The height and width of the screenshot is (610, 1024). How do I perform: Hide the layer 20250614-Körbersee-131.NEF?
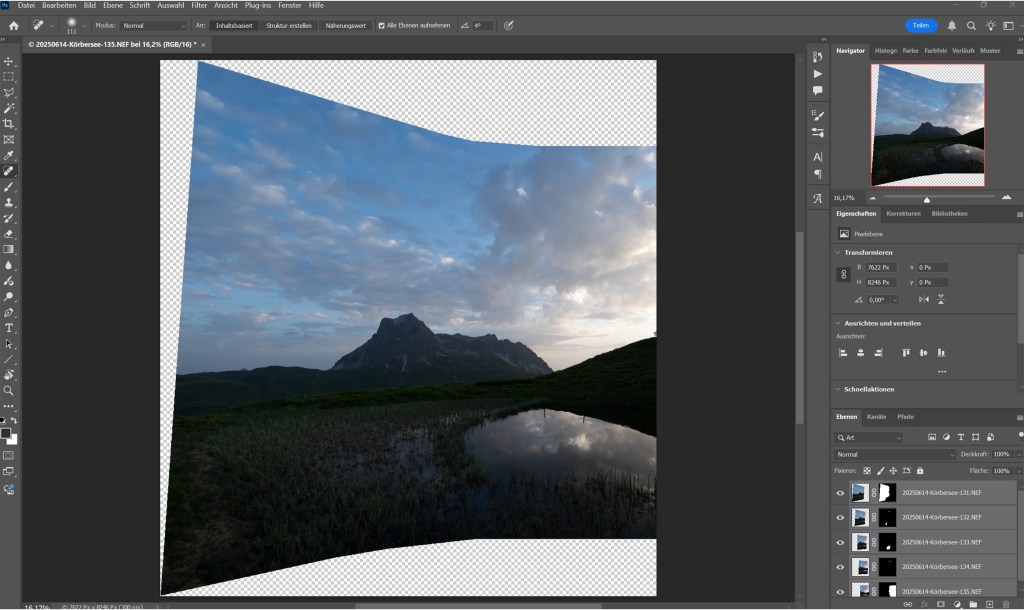[841, 492]
